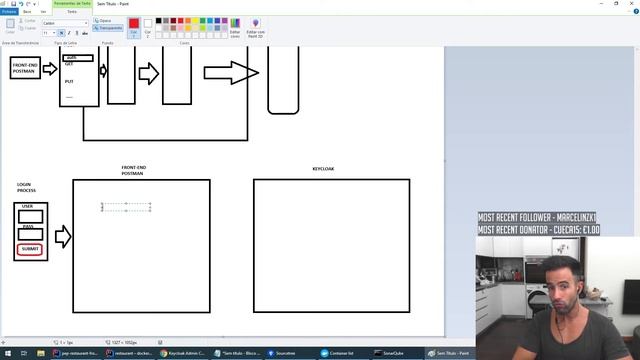Screen dimensions: 640x360
Task: Save the drawing with the quick access Save icon
Action: coord(13,4)
